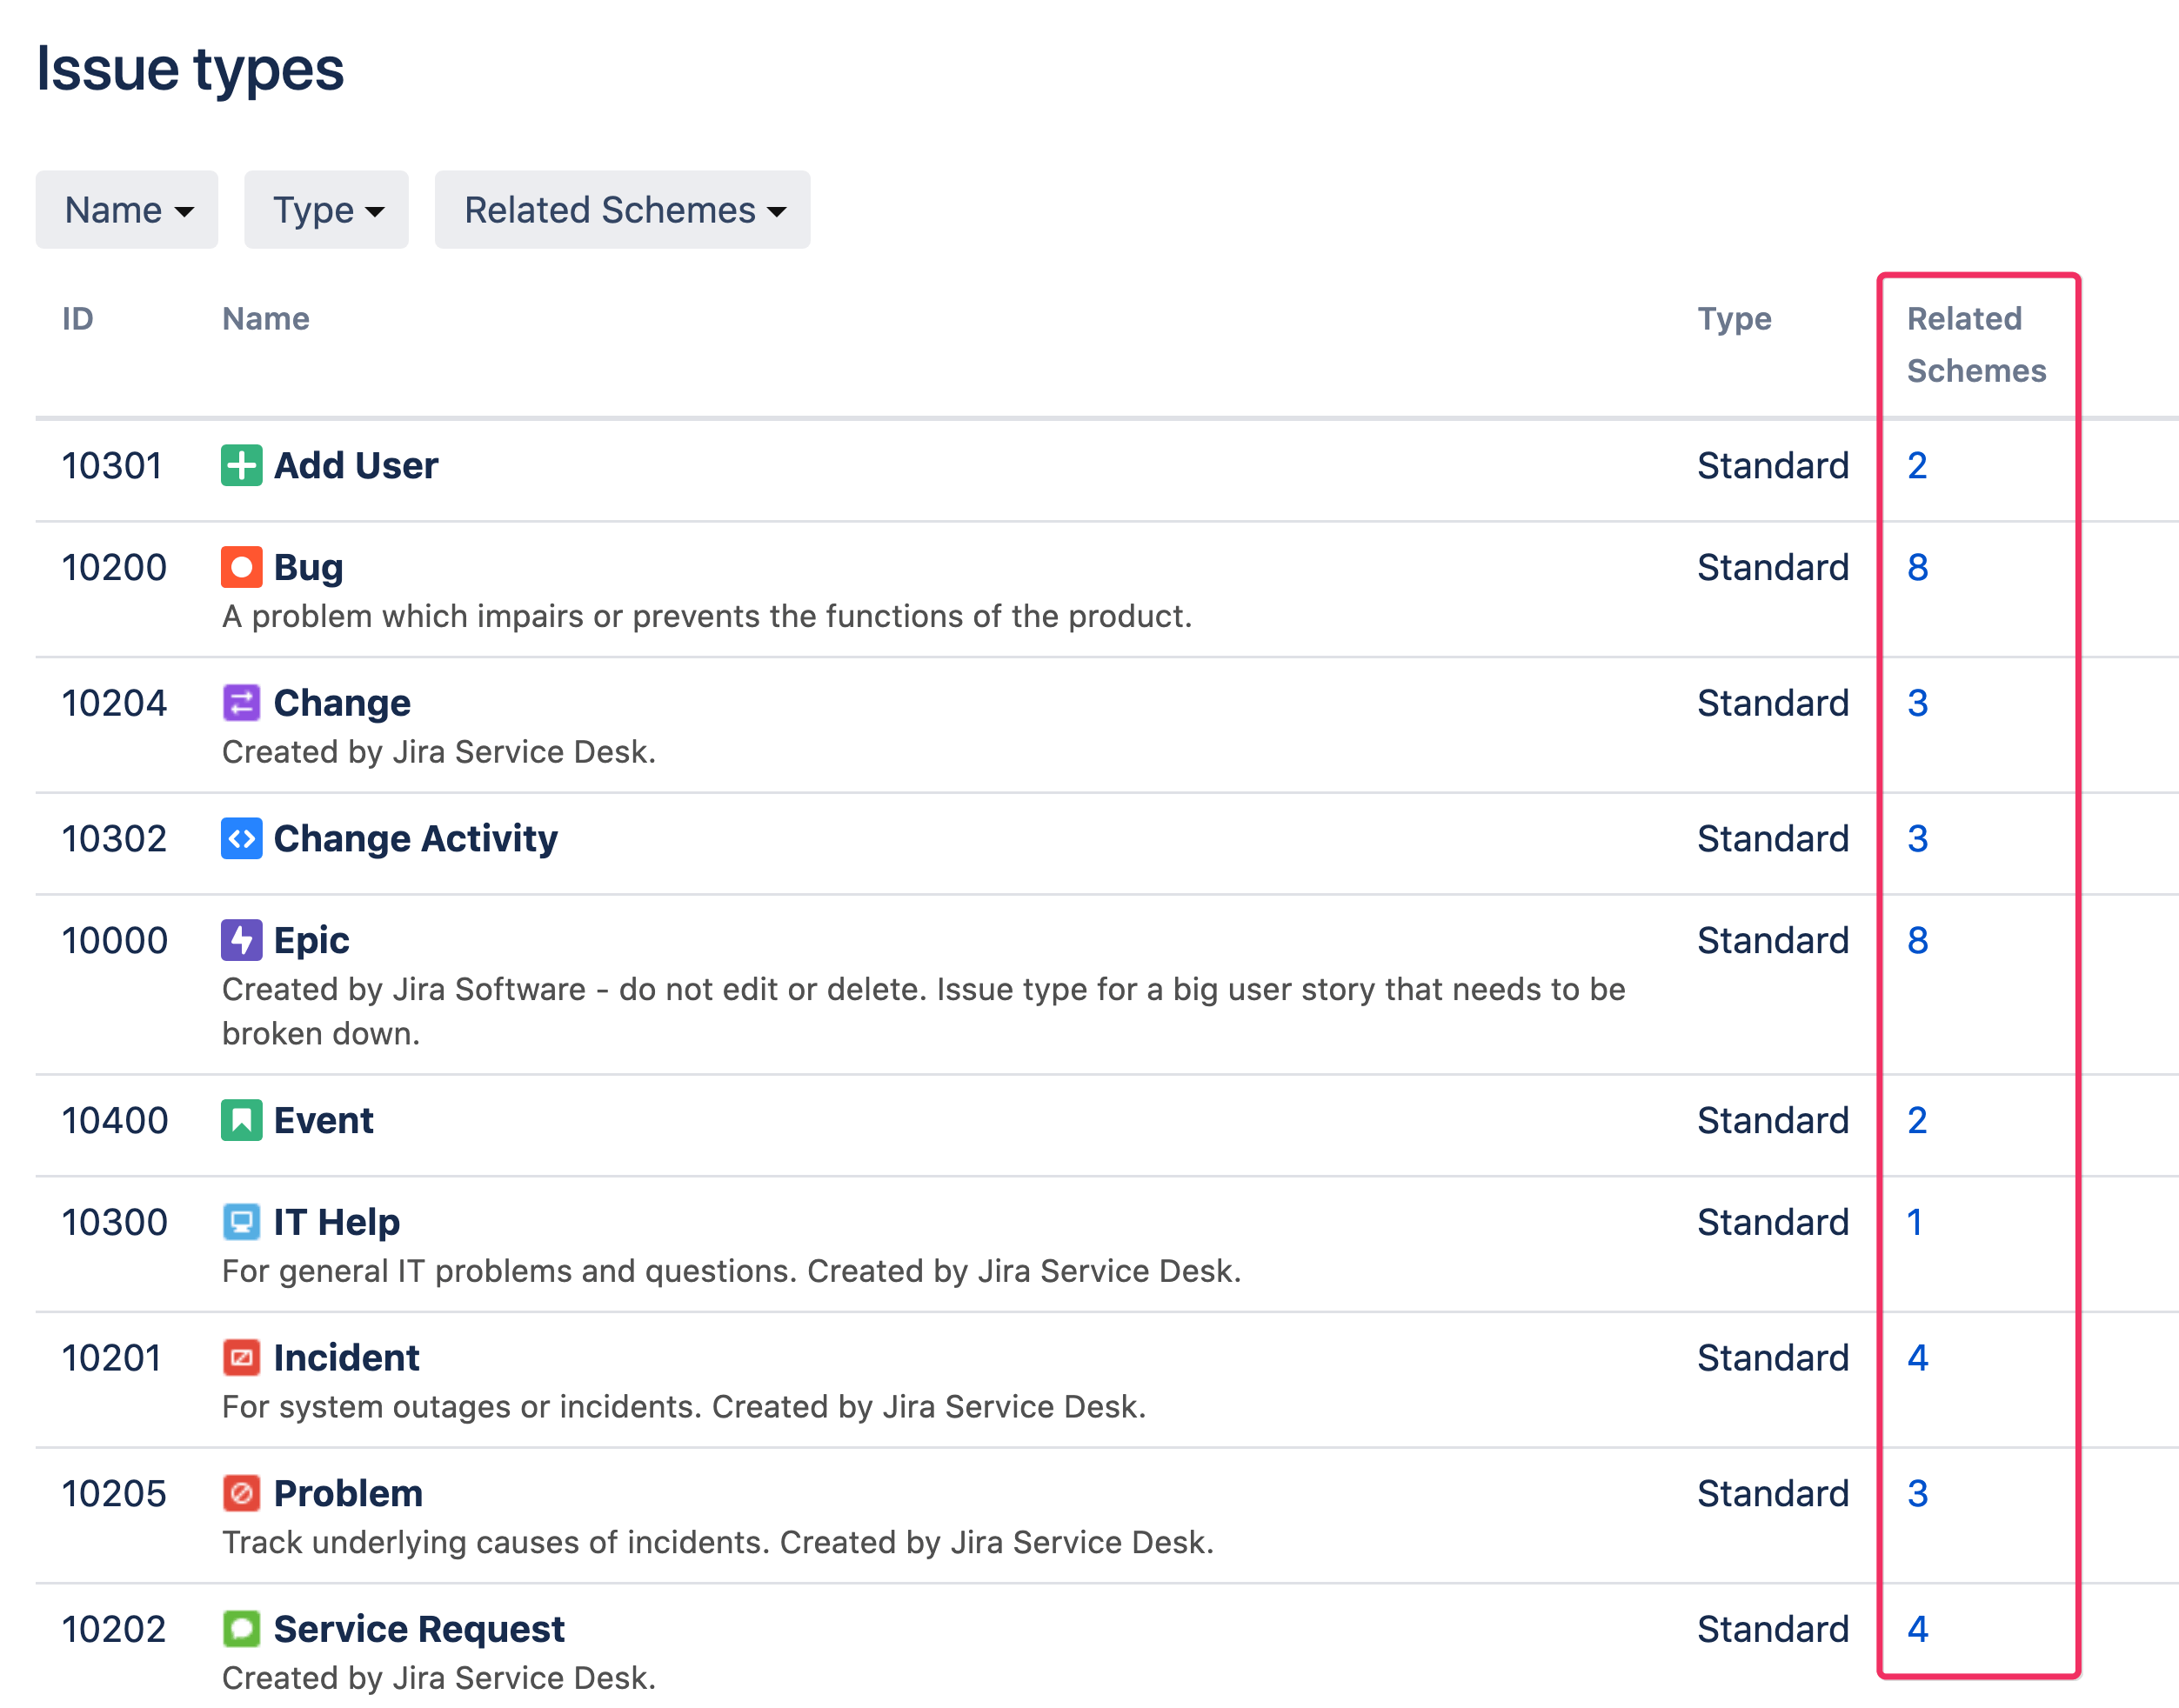Click the Incident issue type name
Viewport: 2179px width, 1708px height.
347,1359
